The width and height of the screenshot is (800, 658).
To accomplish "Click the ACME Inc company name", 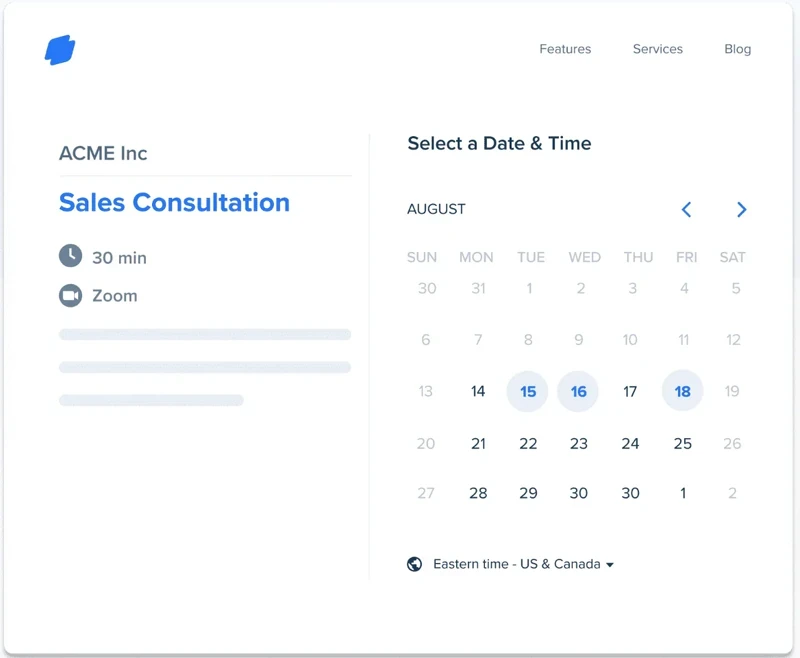I will [103, 153].
